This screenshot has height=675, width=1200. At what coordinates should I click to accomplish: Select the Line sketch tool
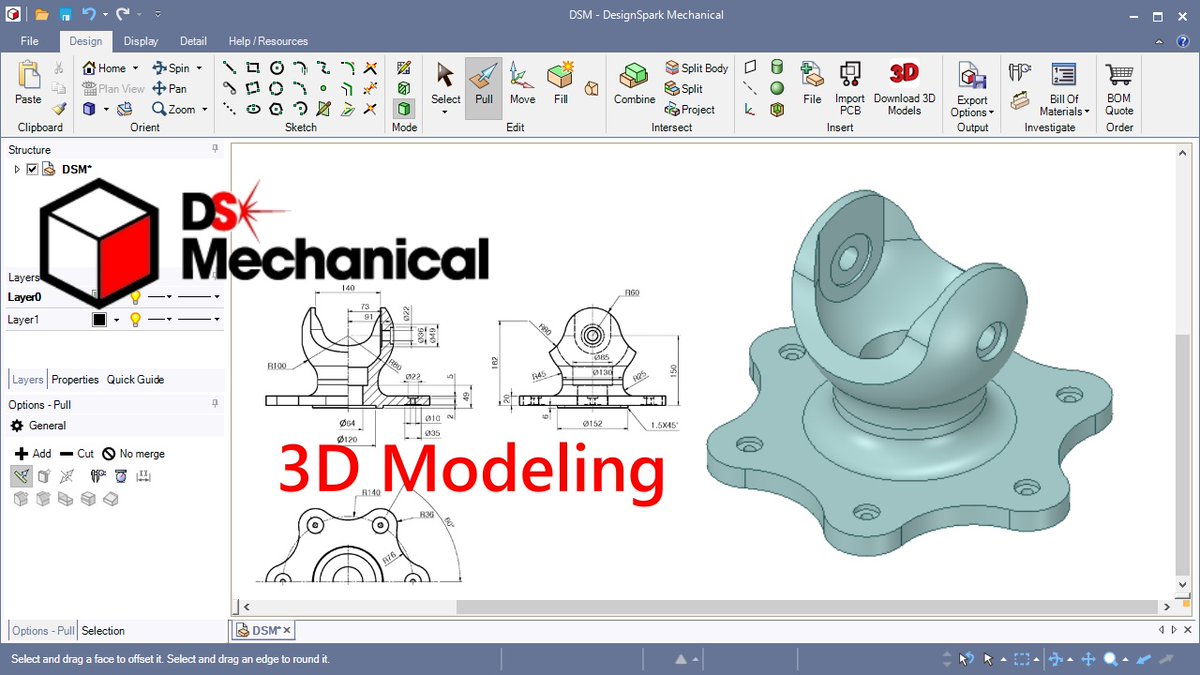(229, 67)
